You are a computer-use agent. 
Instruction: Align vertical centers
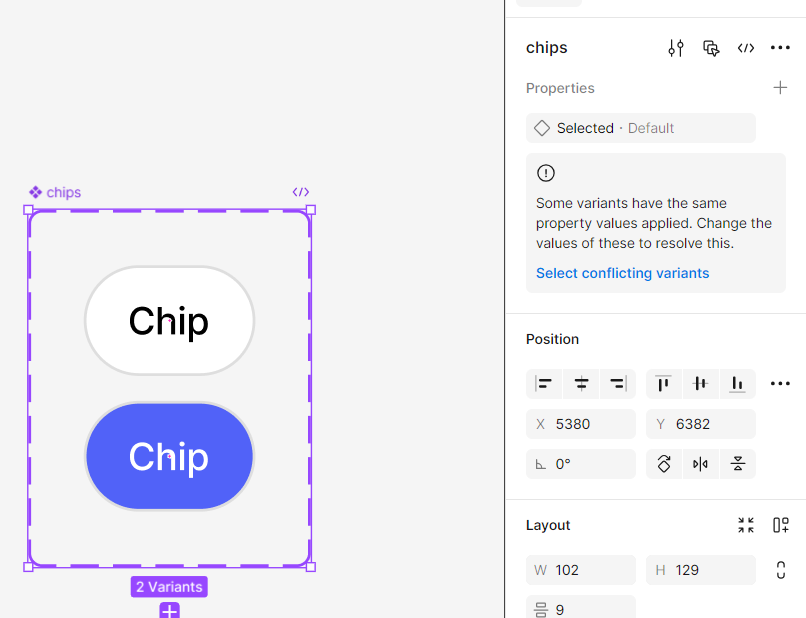click(x=701, y=384)
